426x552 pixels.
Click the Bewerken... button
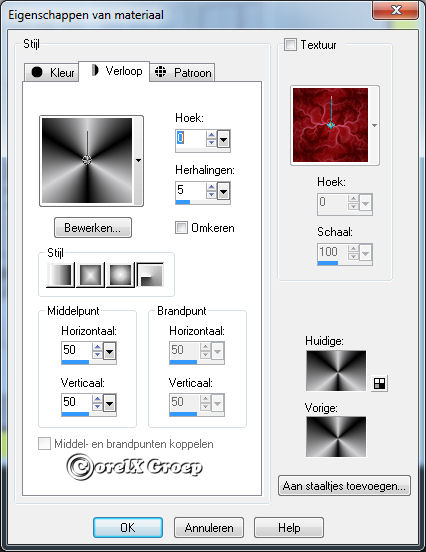93,228
